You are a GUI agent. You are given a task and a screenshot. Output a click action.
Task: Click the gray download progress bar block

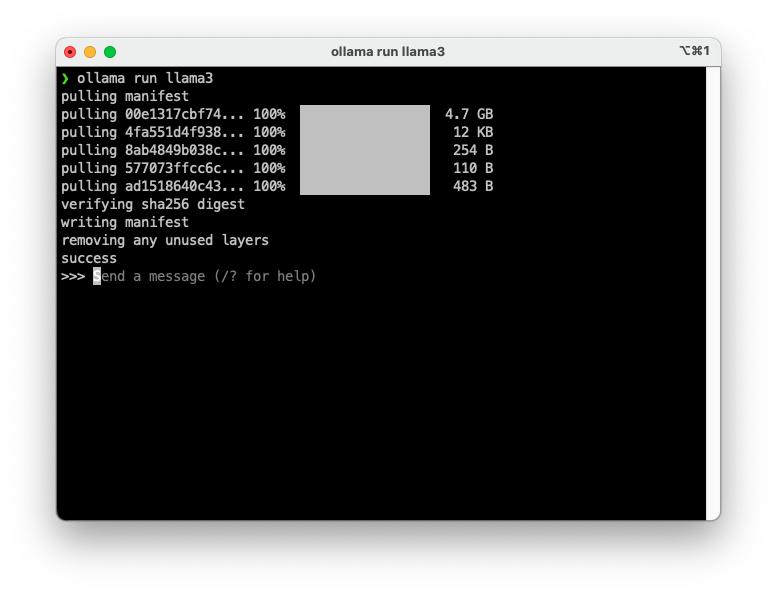365,150
